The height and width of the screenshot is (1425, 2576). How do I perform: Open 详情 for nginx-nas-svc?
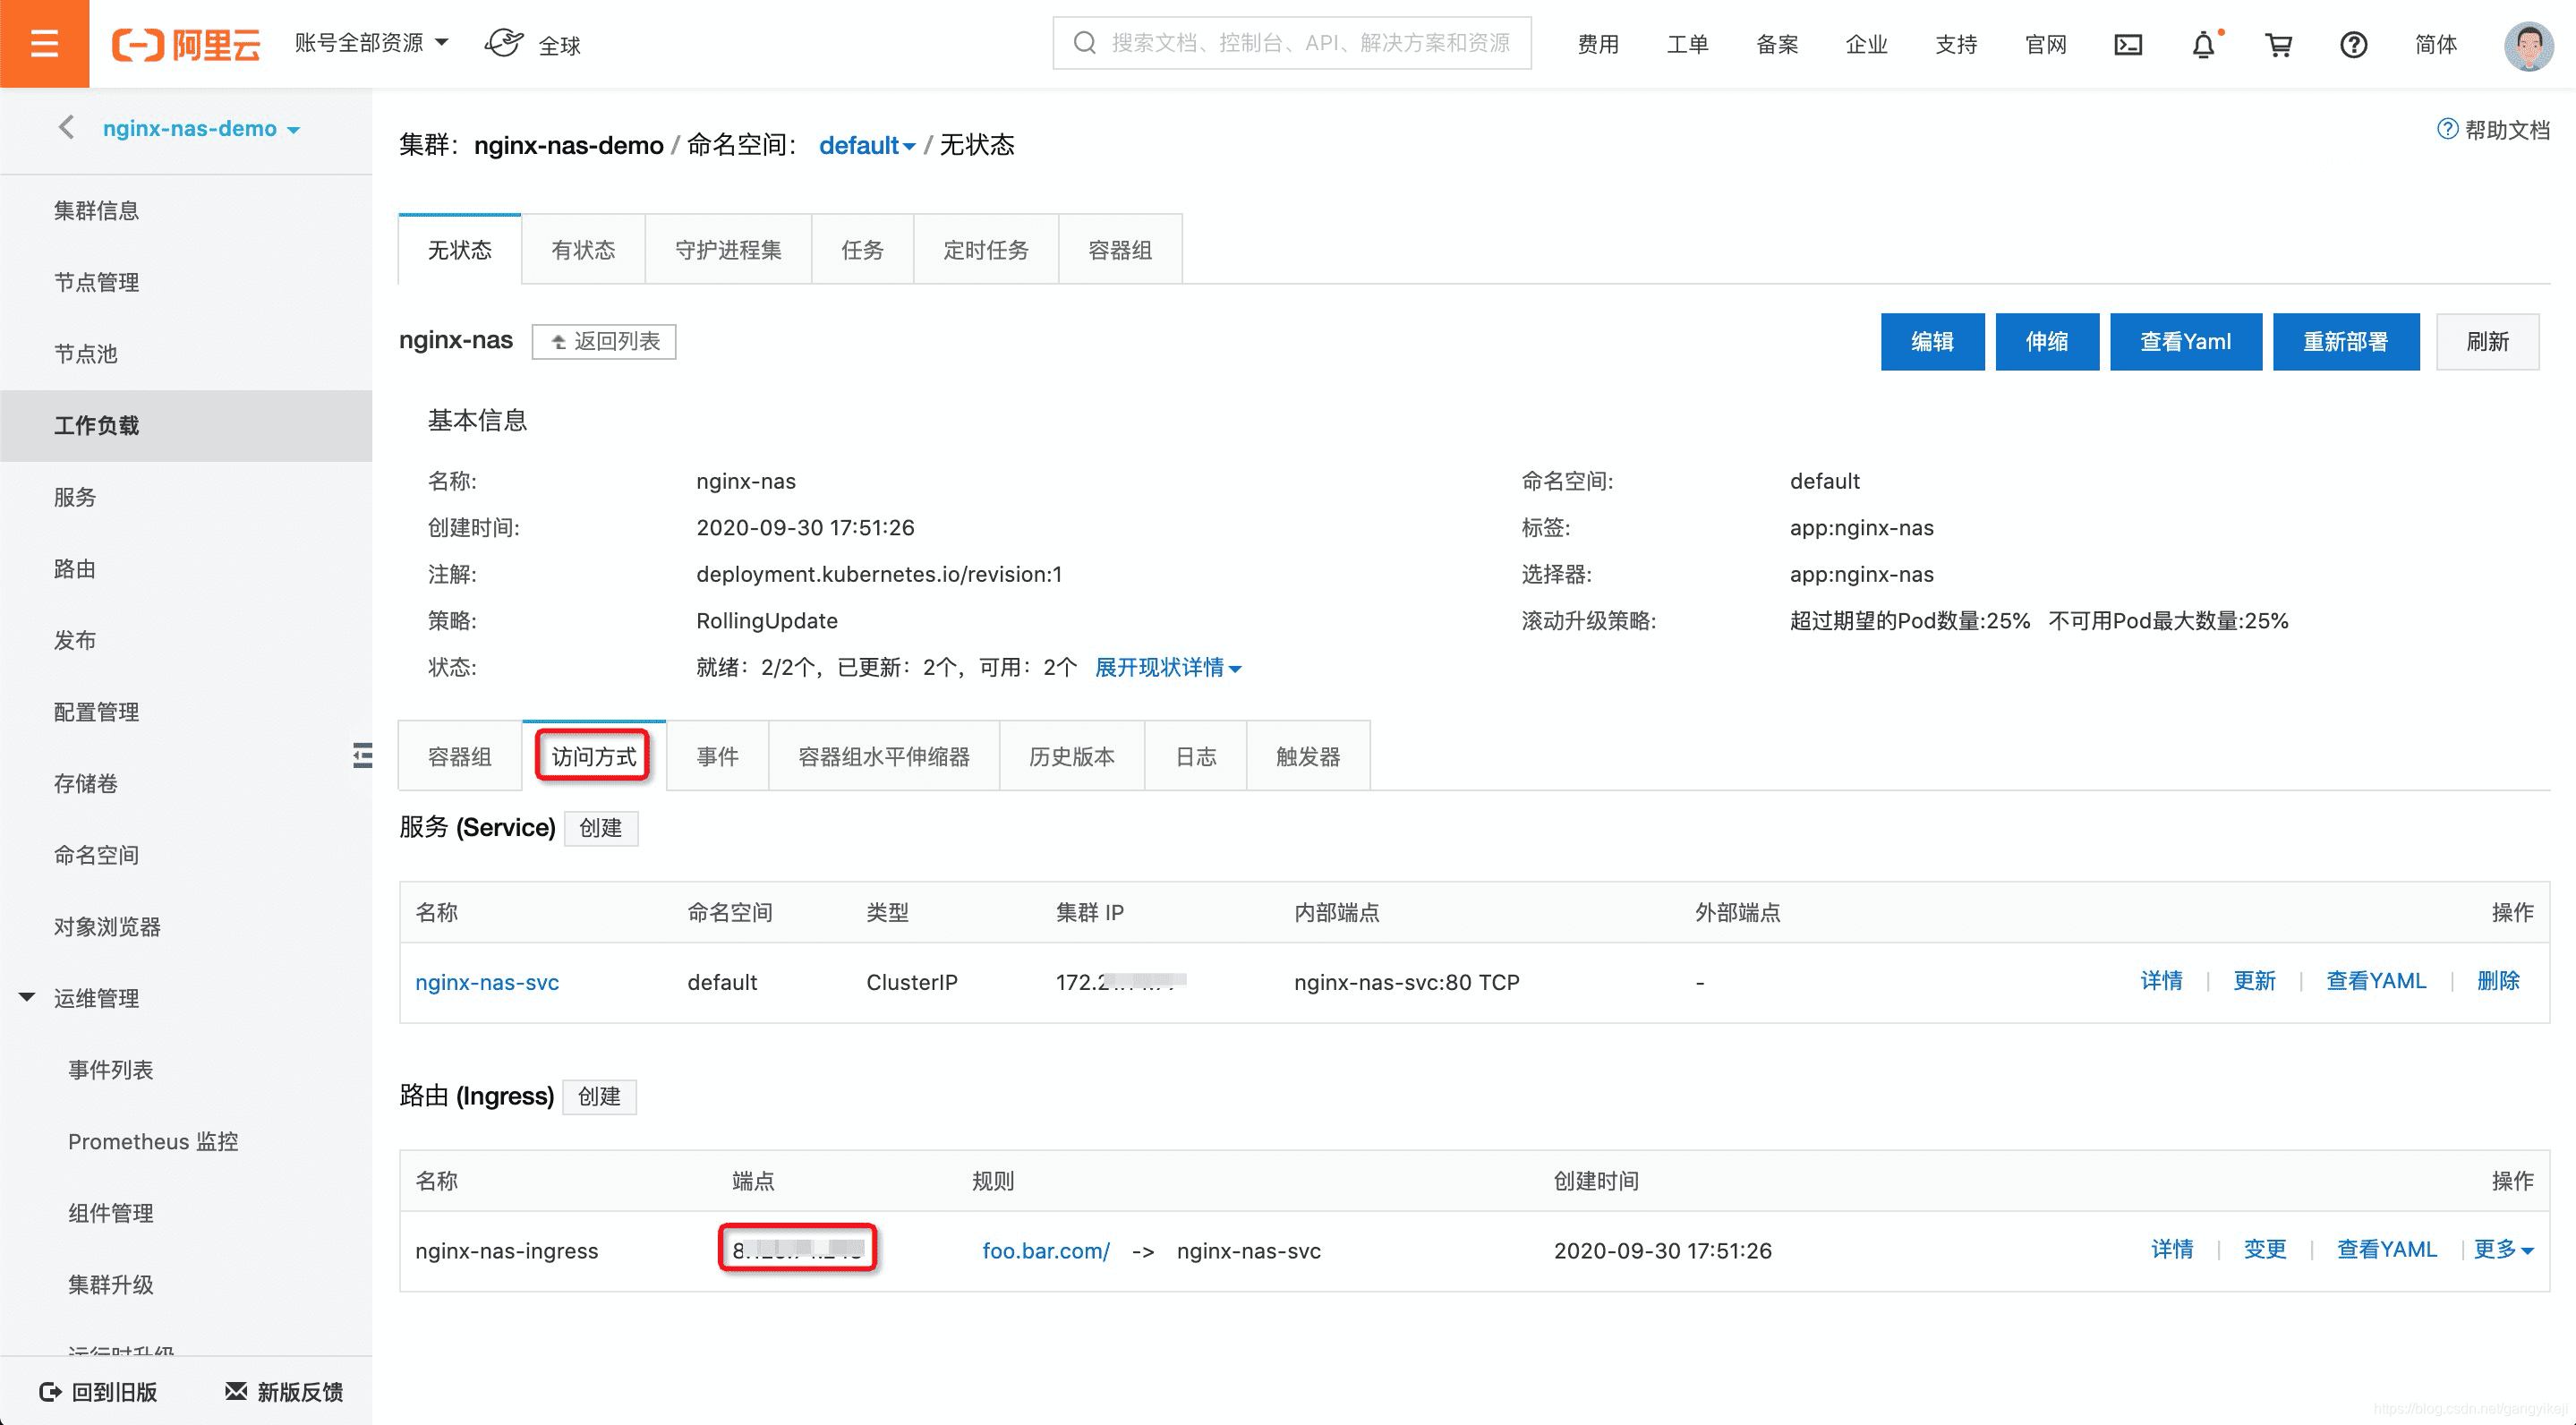click(2161, 980)
